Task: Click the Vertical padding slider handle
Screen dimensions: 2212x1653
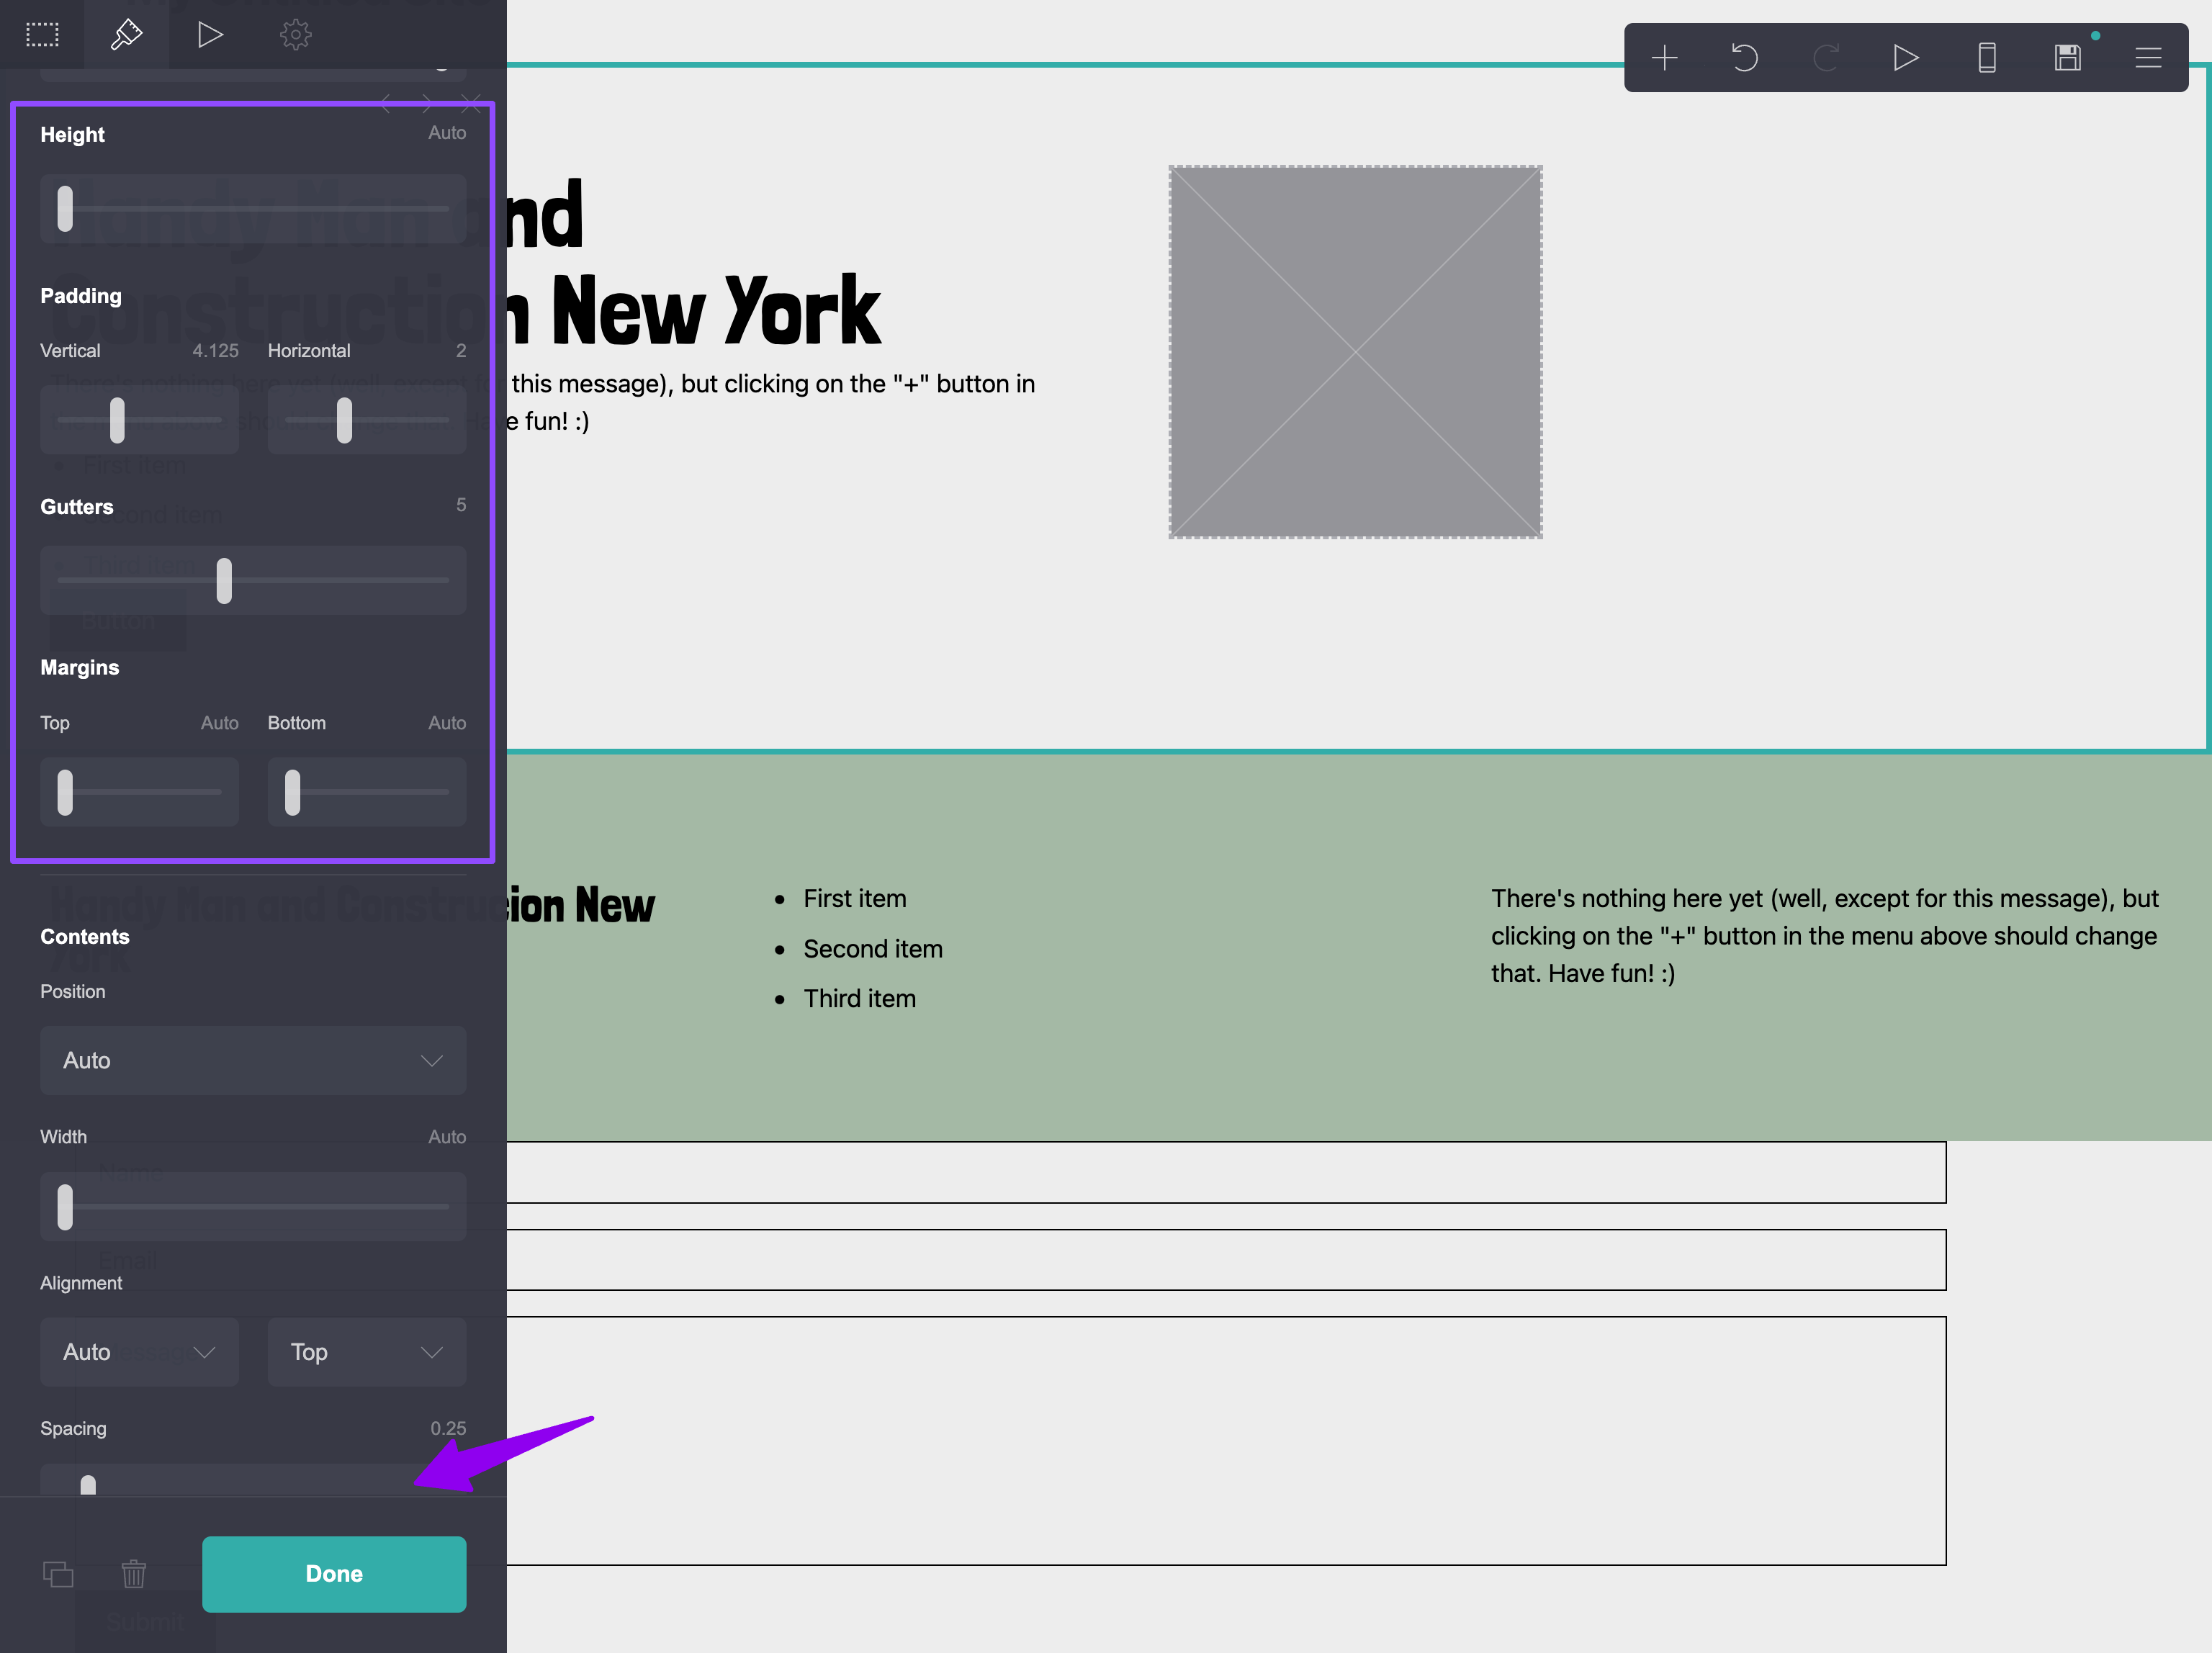Action: coord(117,420)
